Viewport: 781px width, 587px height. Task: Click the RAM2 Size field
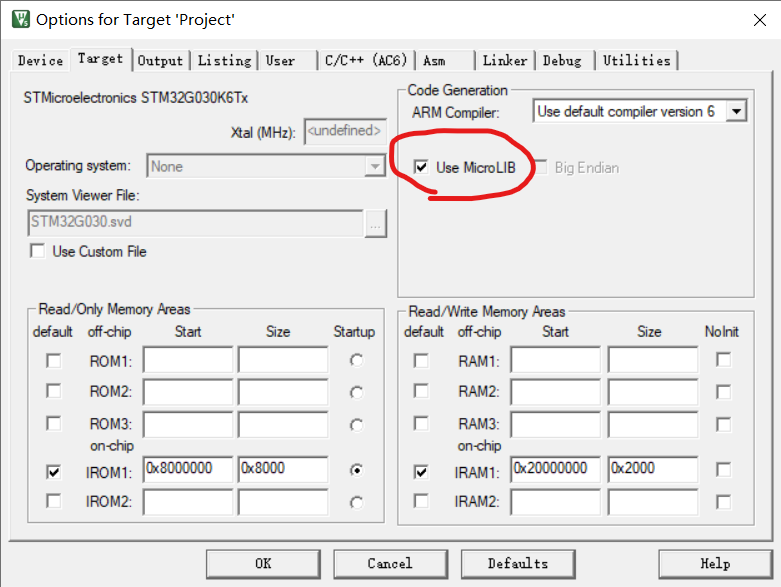tap(652, 391)
